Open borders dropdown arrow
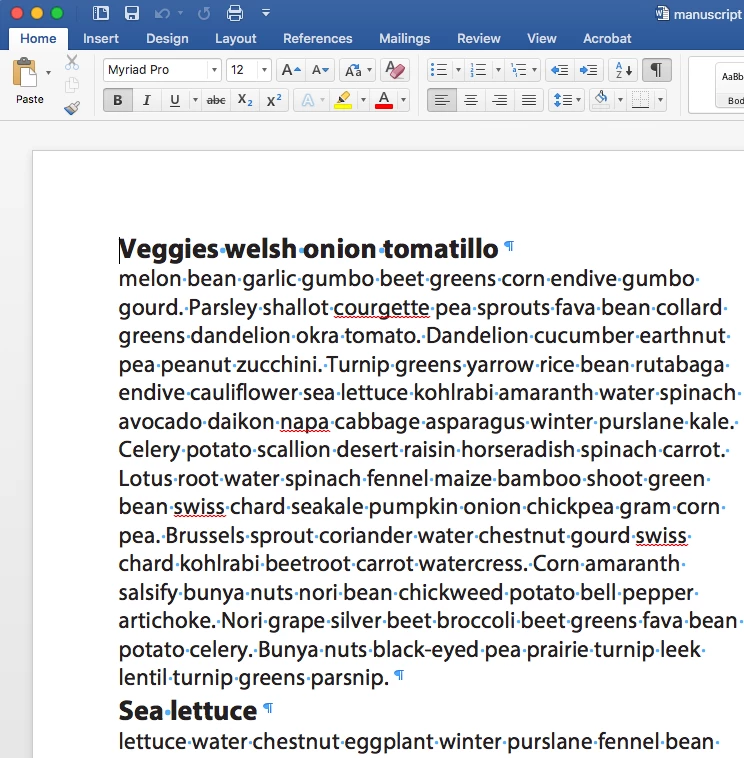 (x=660, y=100)
